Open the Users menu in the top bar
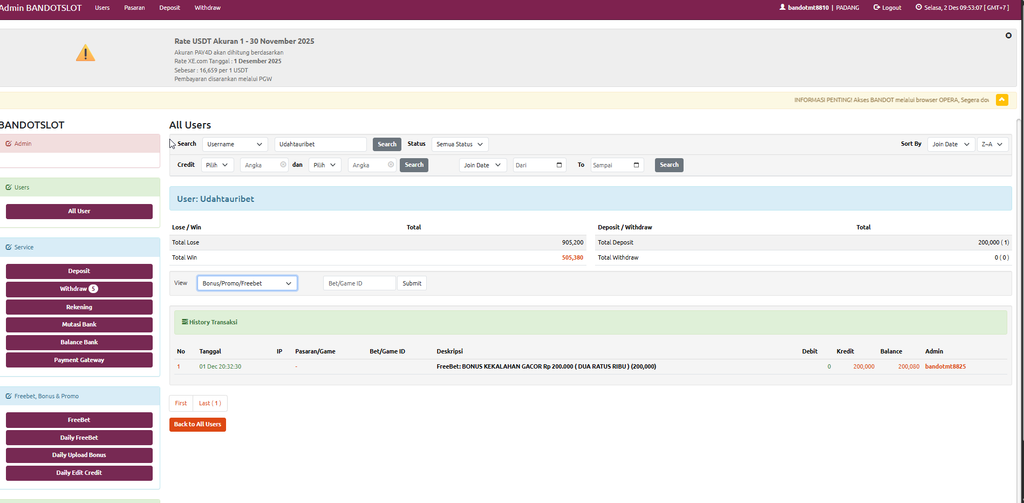Image resolution: width=1024 pixels, height=503 pixels. 102,8
